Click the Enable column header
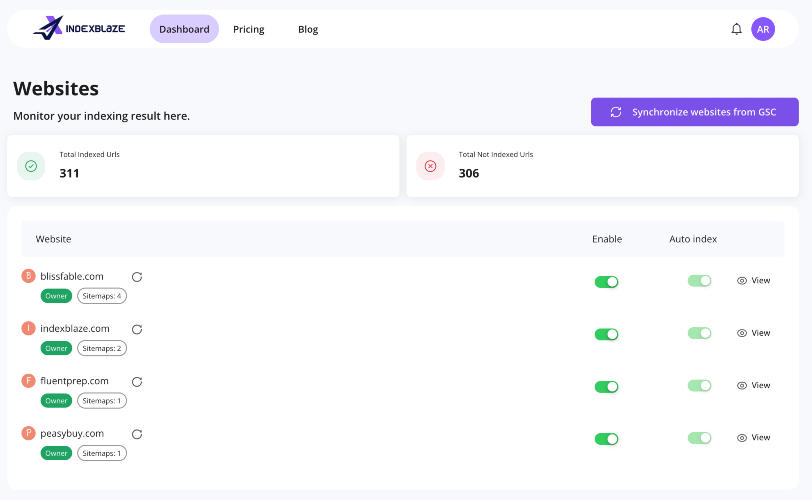This screenshot has width=812, height=500. 607,239
